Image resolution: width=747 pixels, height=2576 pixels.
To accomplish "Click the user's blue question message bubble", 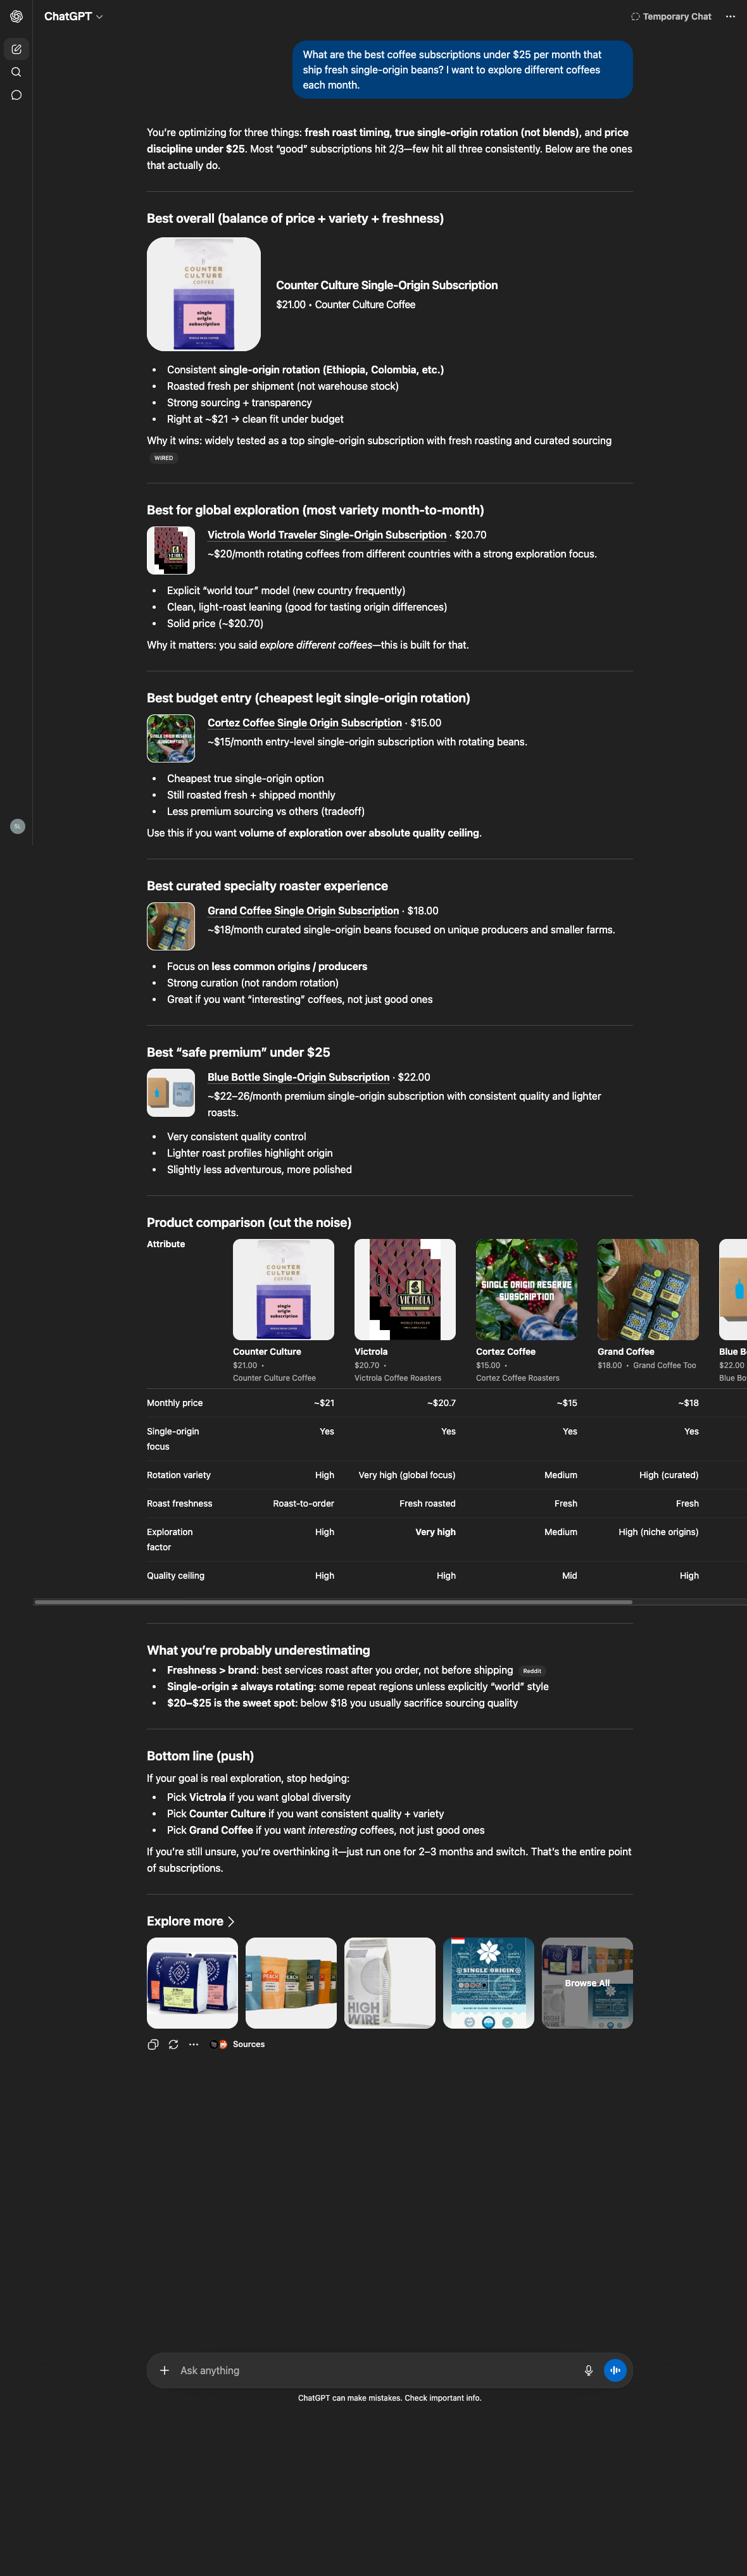I will point(463,70).
